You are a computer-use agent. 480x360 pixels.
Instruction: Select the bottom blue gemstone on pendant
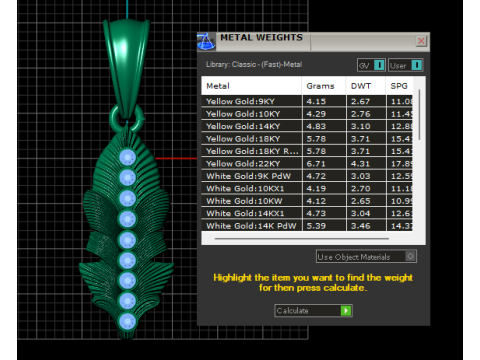(x=127, y=322)
